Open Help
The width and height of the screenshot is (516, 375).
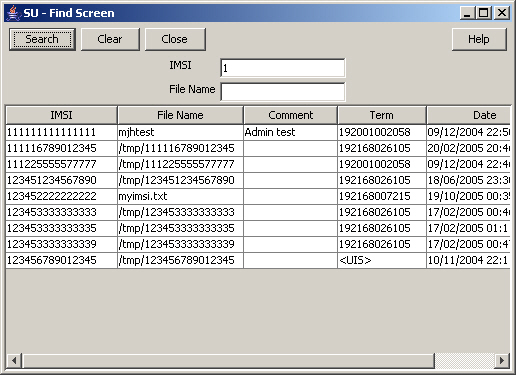479,39
